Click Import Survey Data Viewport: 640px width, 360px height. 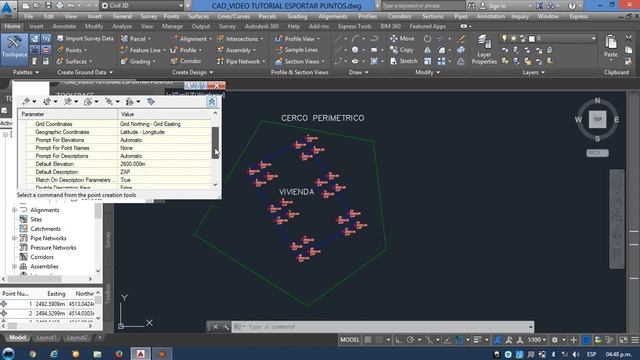(x=84, y=38)
